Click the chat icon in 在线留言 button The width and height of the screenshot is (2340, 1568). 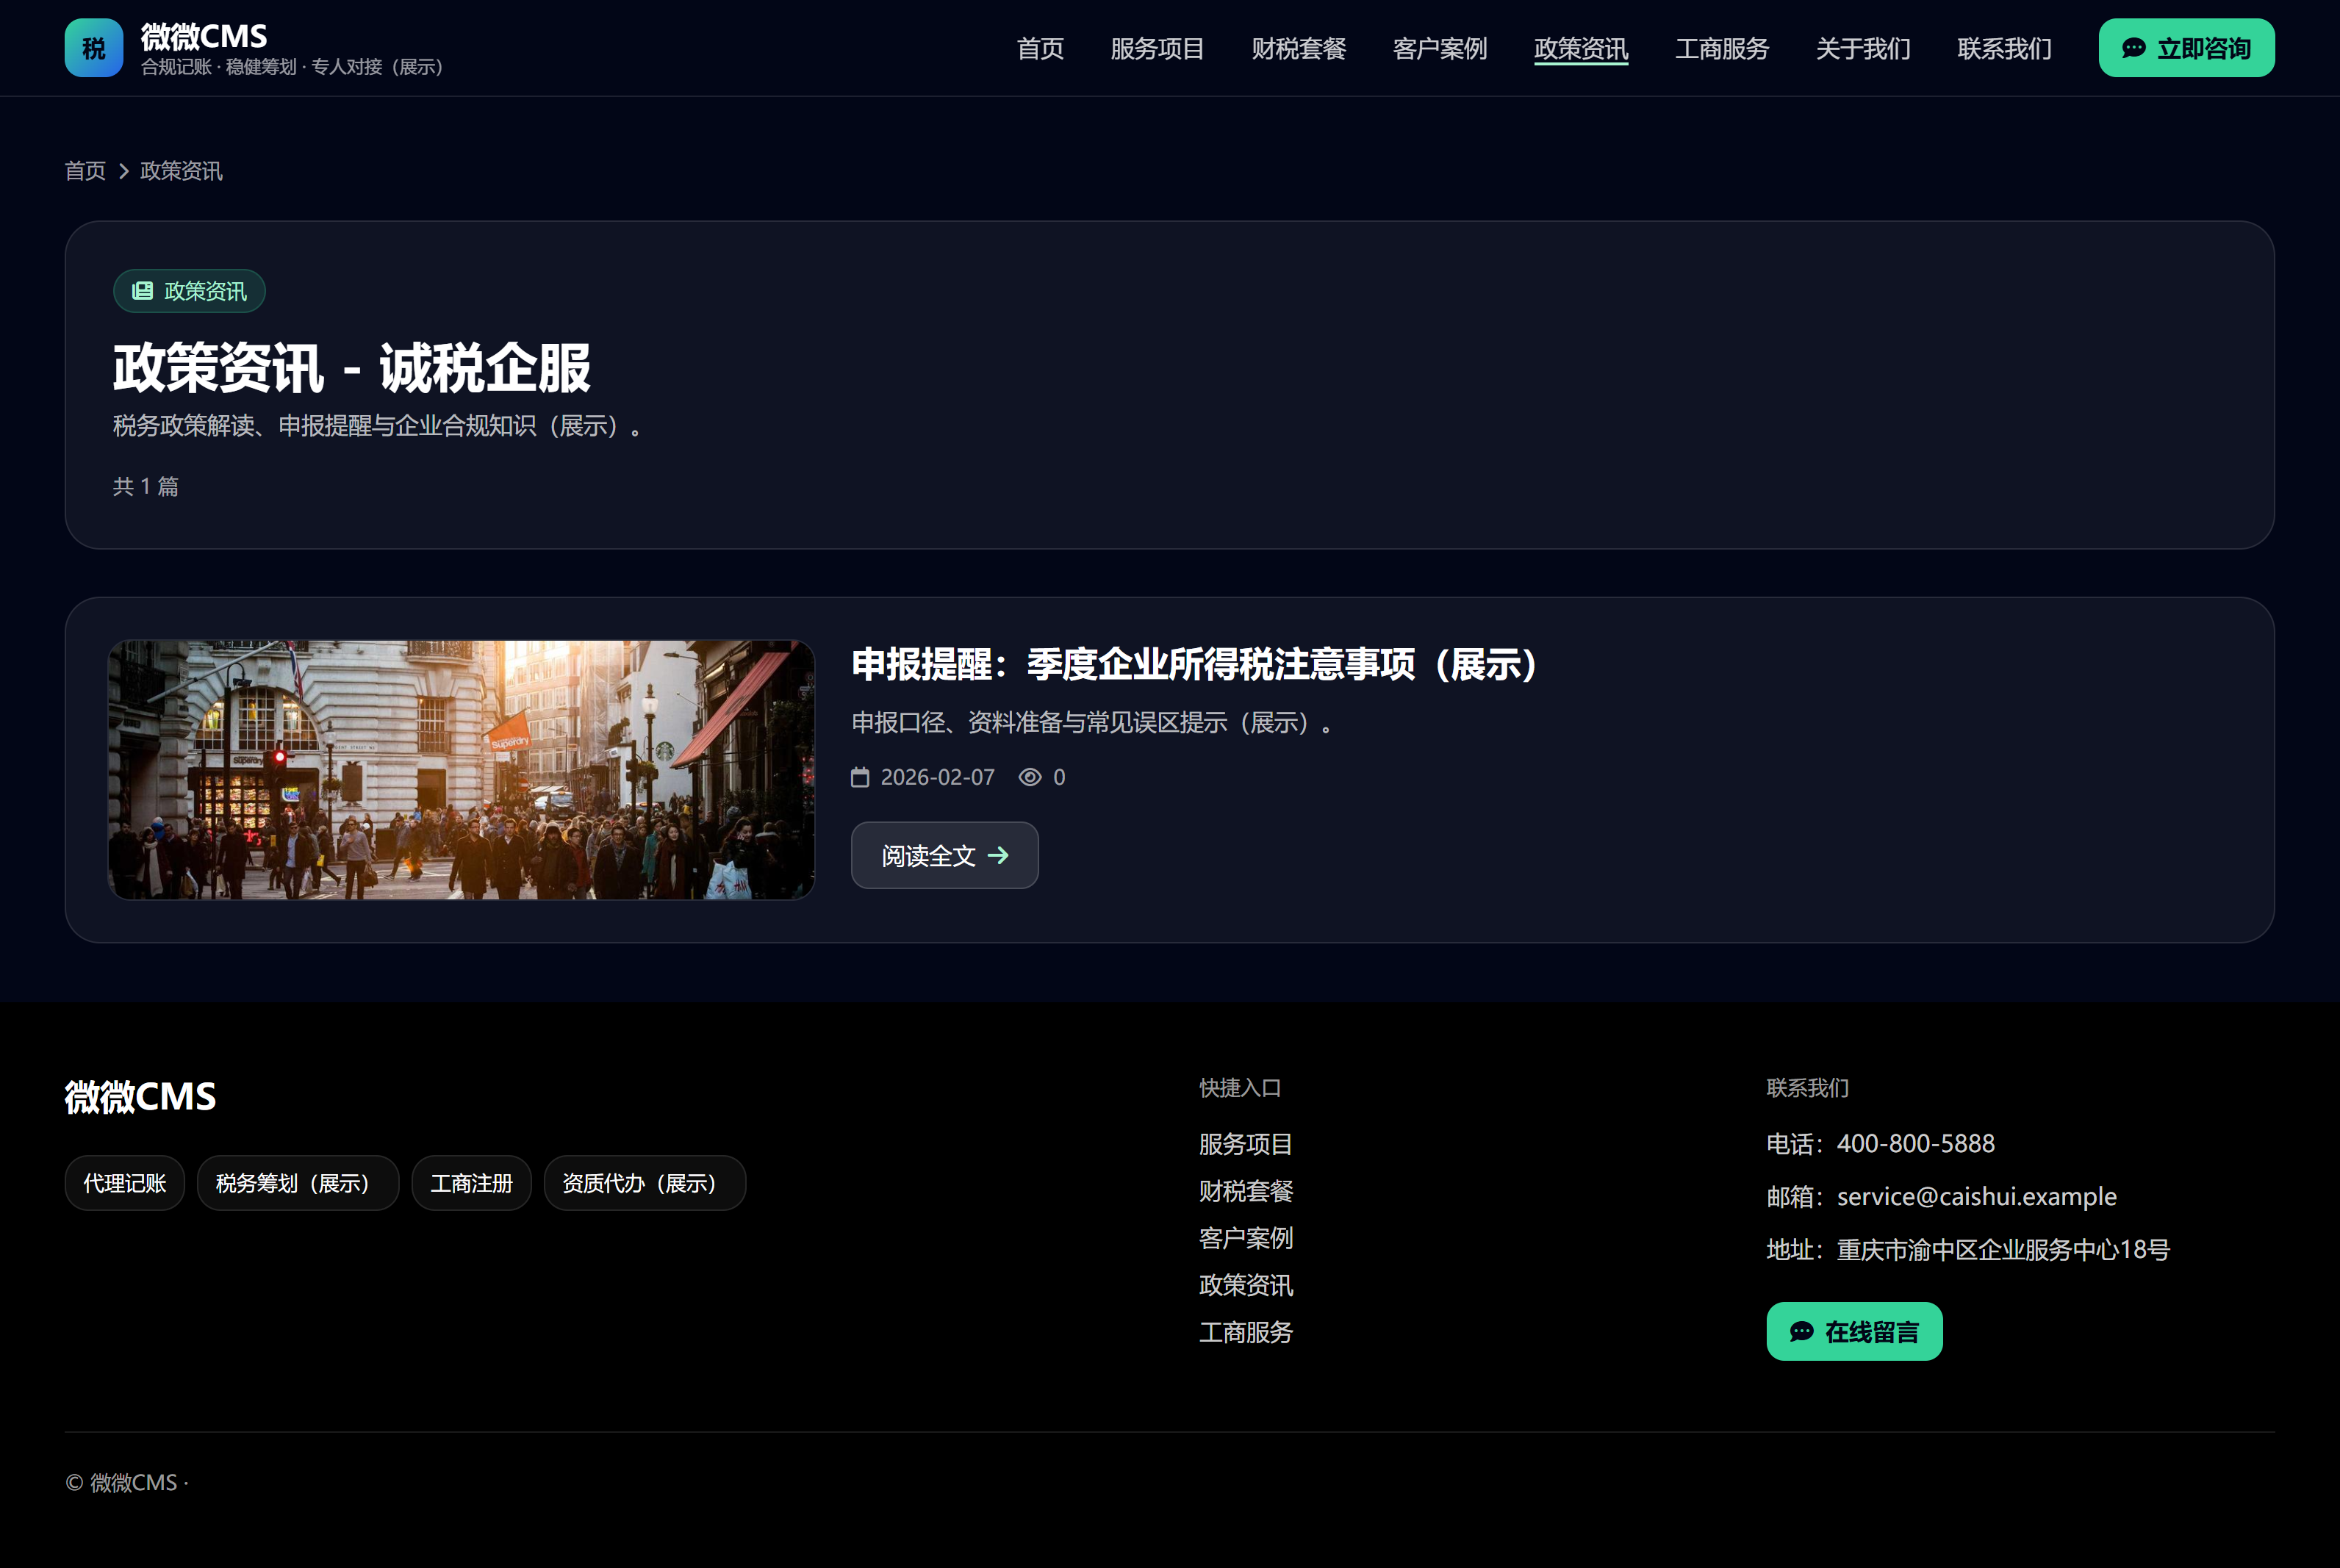1801,1332
